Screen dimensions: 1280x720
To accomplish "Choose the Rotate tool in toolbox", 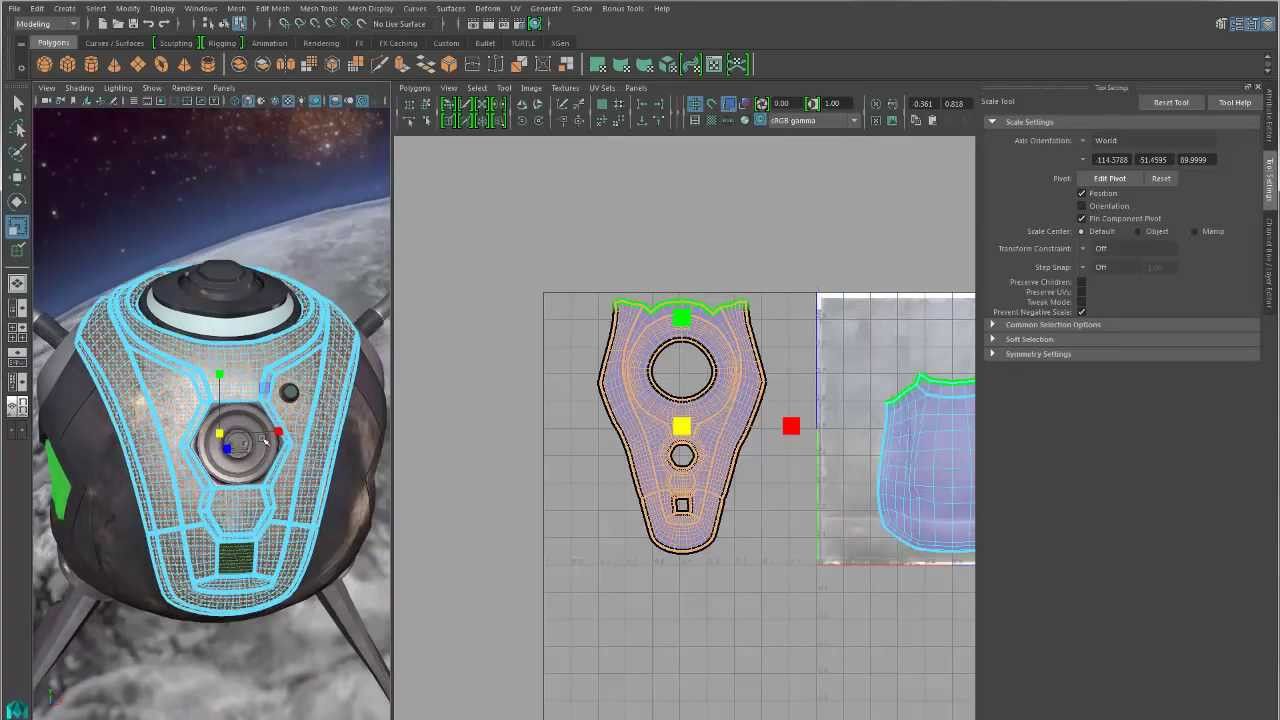I will [17, 202].
